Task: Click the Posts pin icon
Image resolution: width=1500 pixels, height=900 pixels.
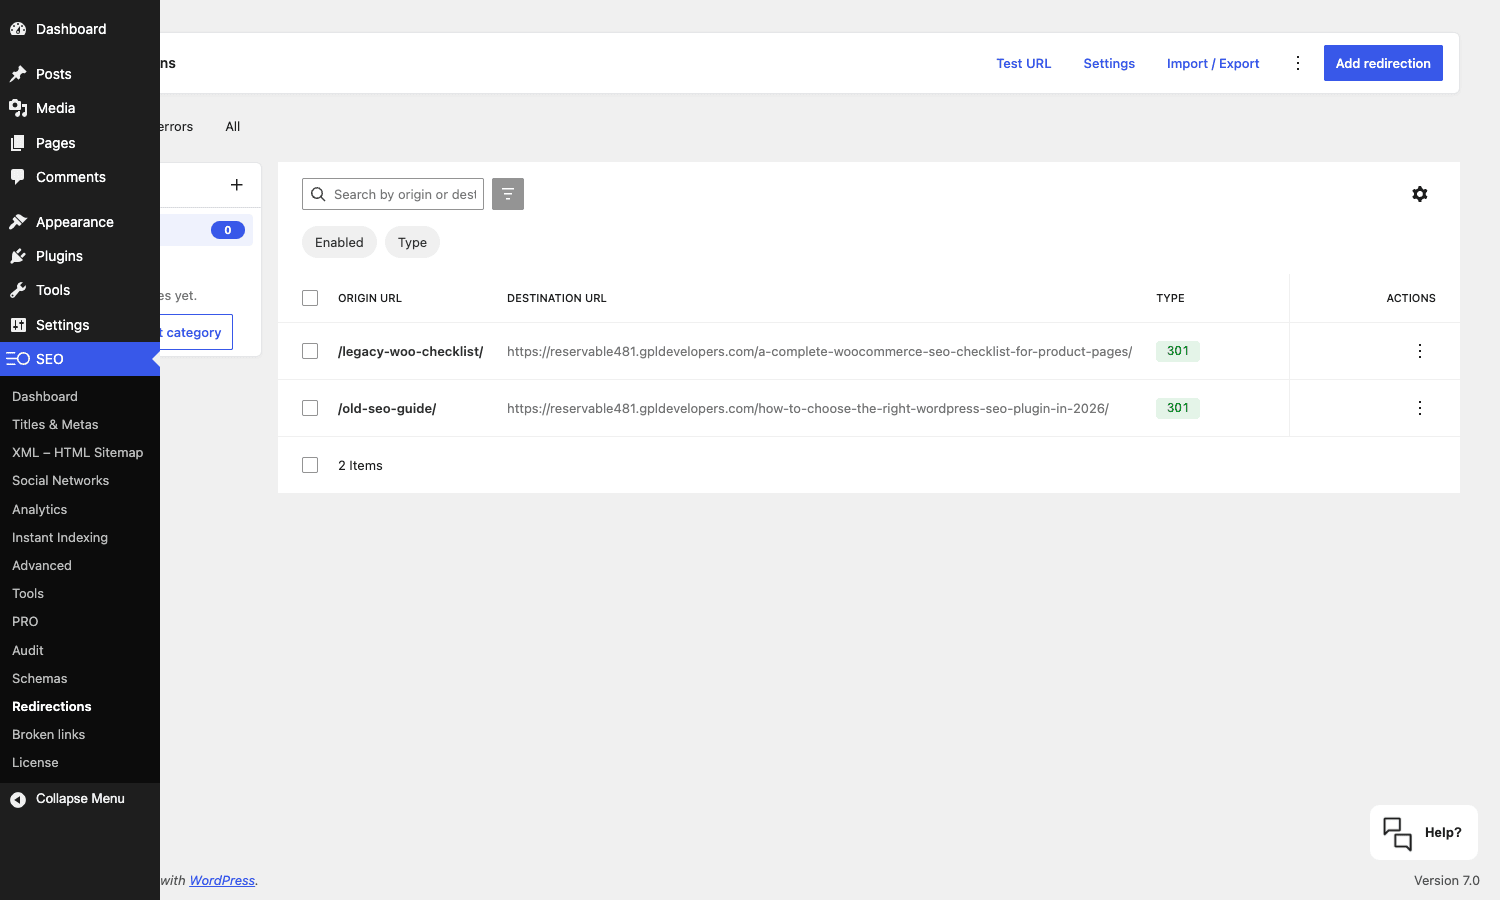Action: point(18,74)
